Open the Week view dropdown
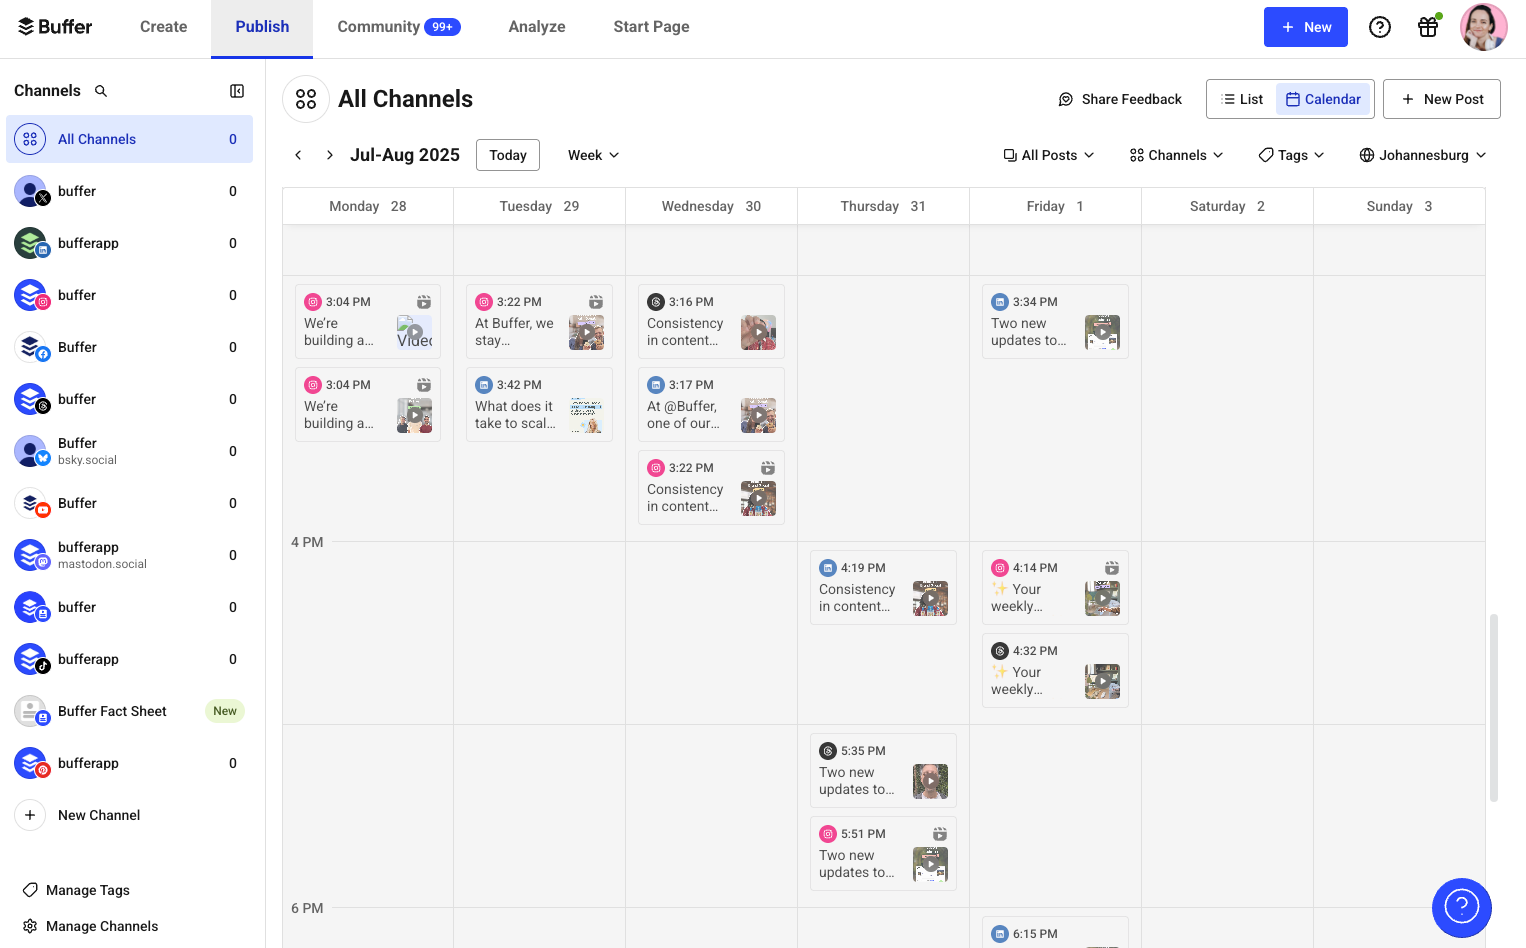 coord(592,155)
